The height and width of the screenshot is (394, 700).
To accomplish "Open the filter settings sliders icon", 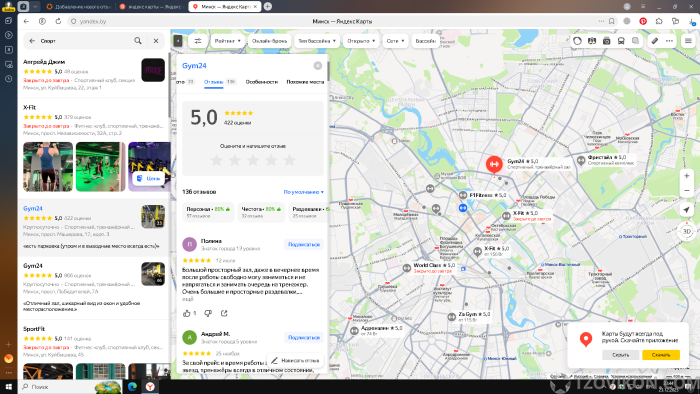I will point(198,41).
